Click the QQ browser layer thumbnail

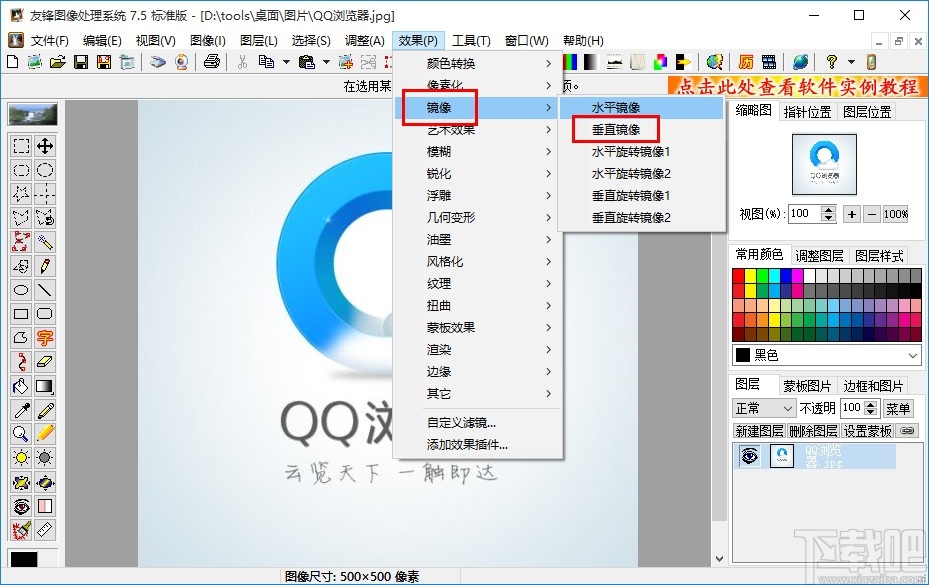pyautogui.click(x=783, y=454)
